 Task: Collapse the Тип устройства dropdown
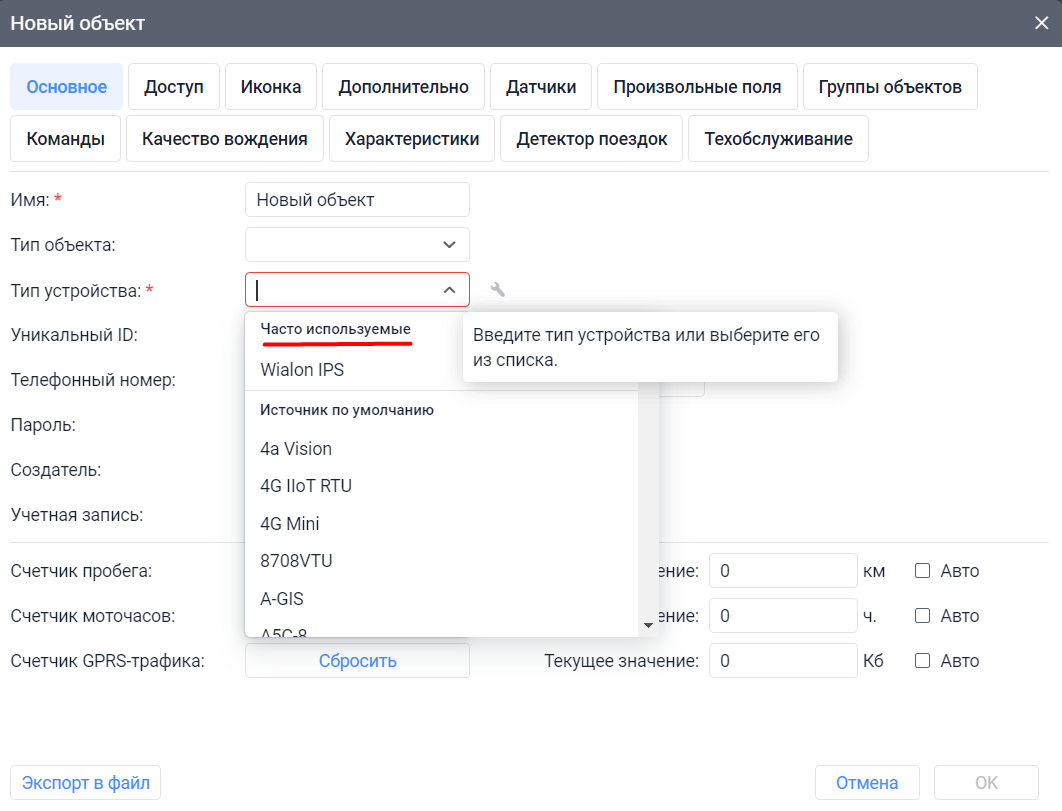[x=449, y=289]
